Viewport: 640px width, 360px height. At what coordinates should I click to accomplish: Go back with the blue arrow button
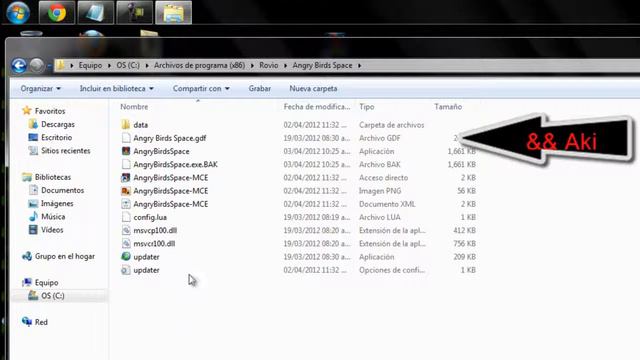point(19,65)
